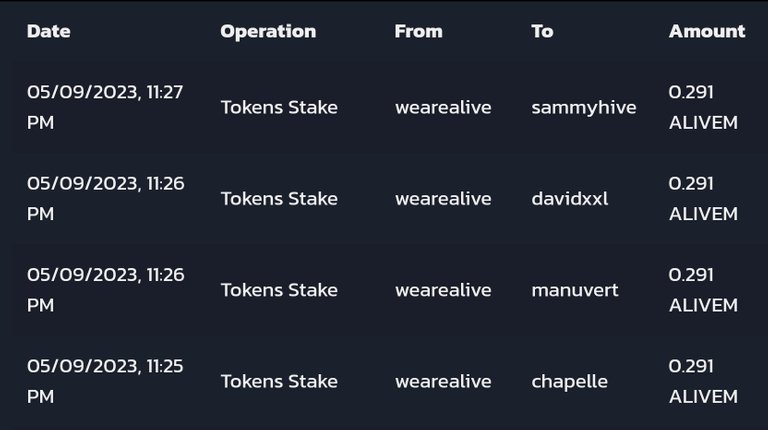768x430 pixels.
Task: Click wearealive sender in davidxxl row
Action: 443,199
